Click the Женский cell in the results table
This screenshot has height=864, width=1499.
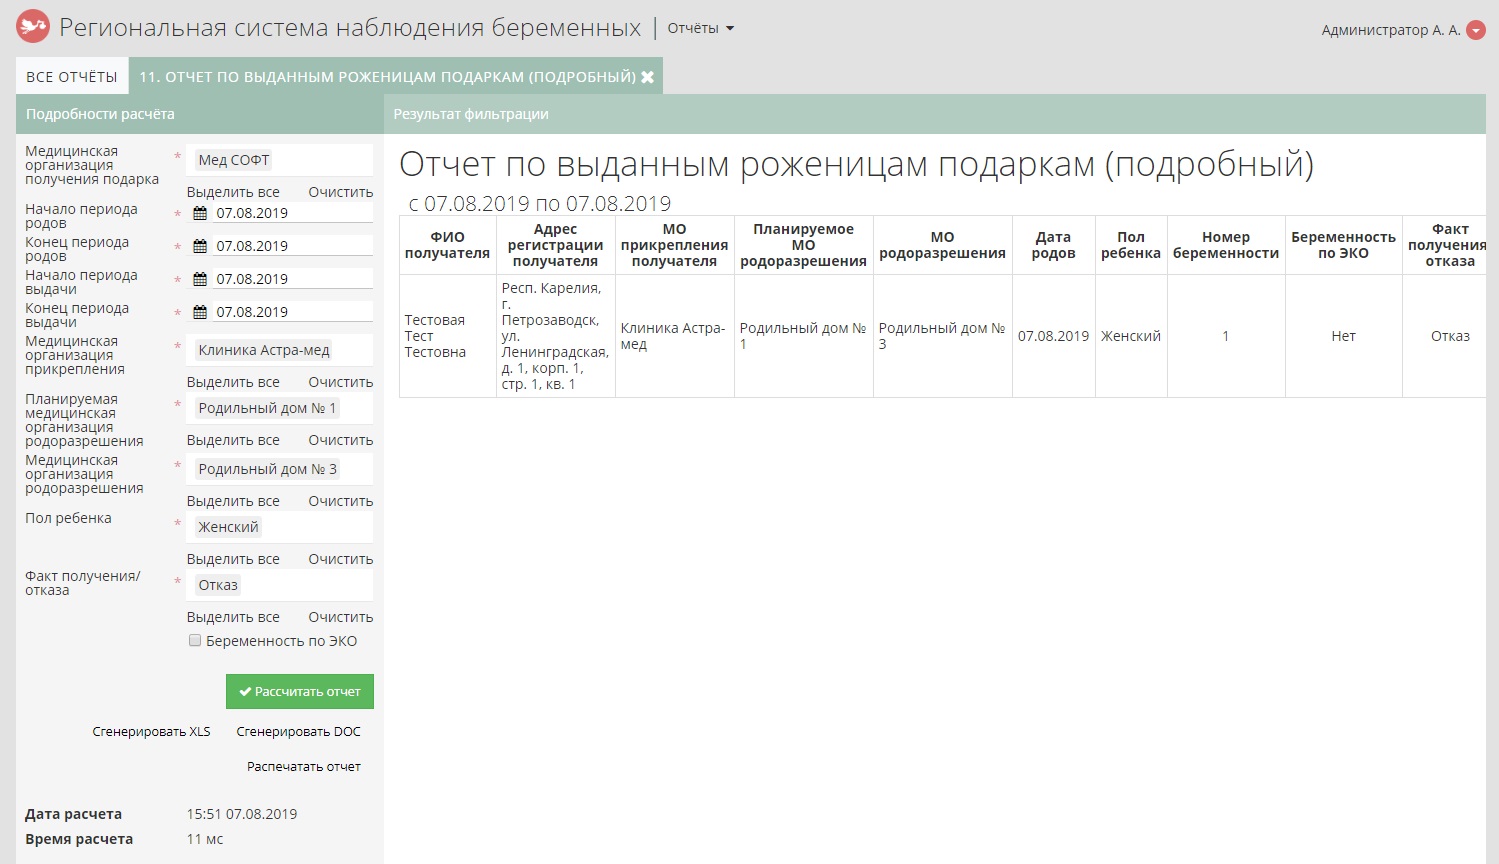coord(1131,336)
